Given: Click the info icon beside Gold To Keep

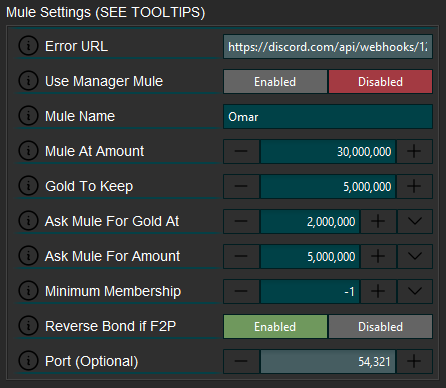Looking at the screenshot, I should (x=28, y=186).
